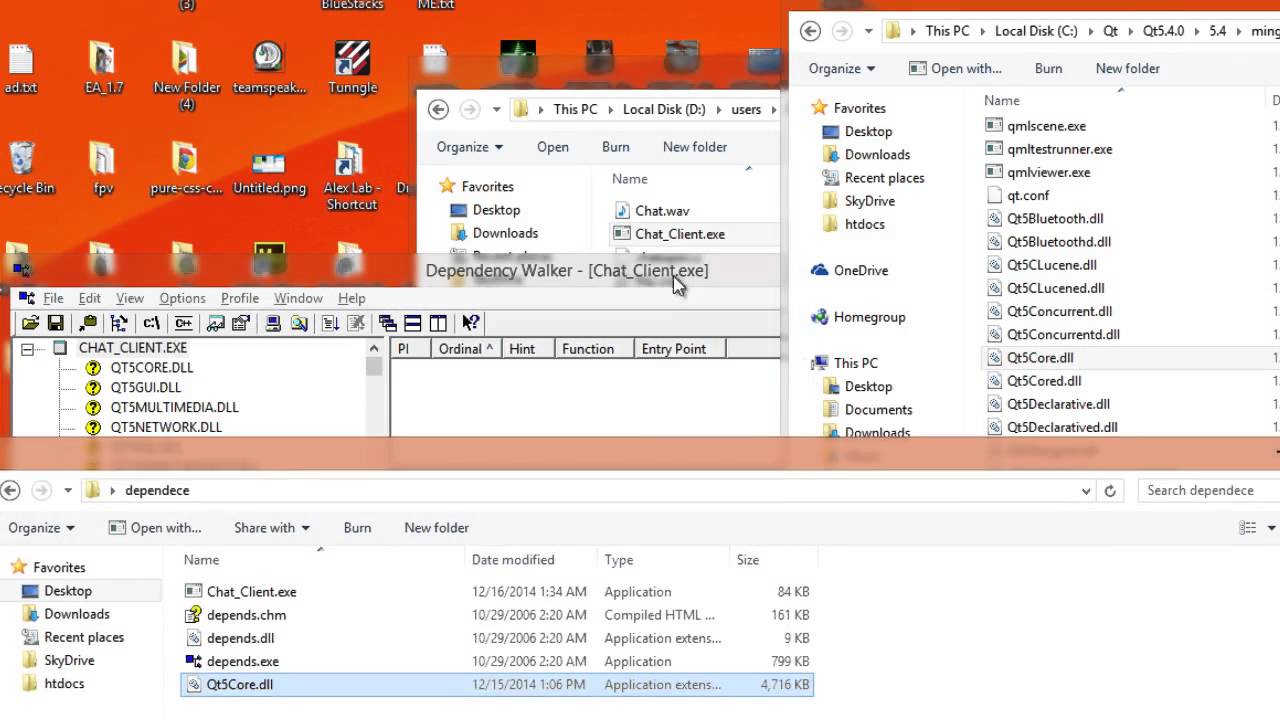Open the Profile menu in Dependency Walker
1280x720 pixels.
pos(240,298)
